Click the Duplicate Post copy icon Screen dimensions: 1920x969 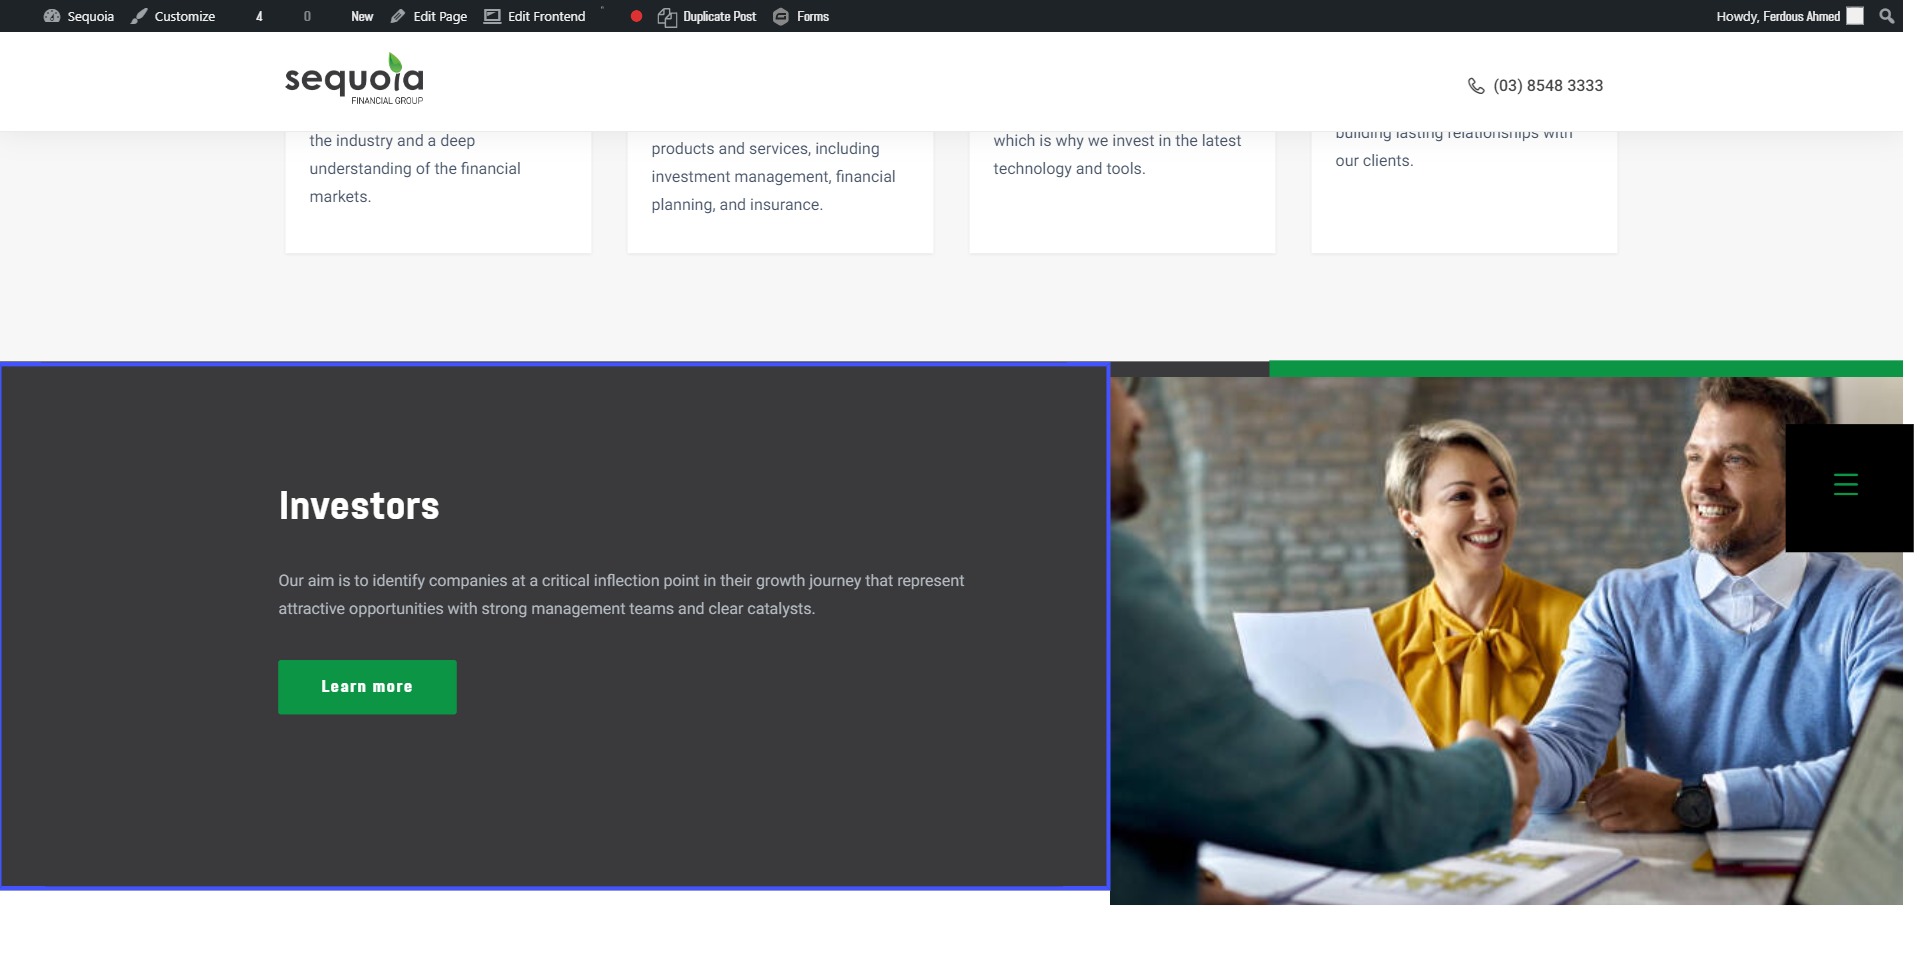(667, 17)
